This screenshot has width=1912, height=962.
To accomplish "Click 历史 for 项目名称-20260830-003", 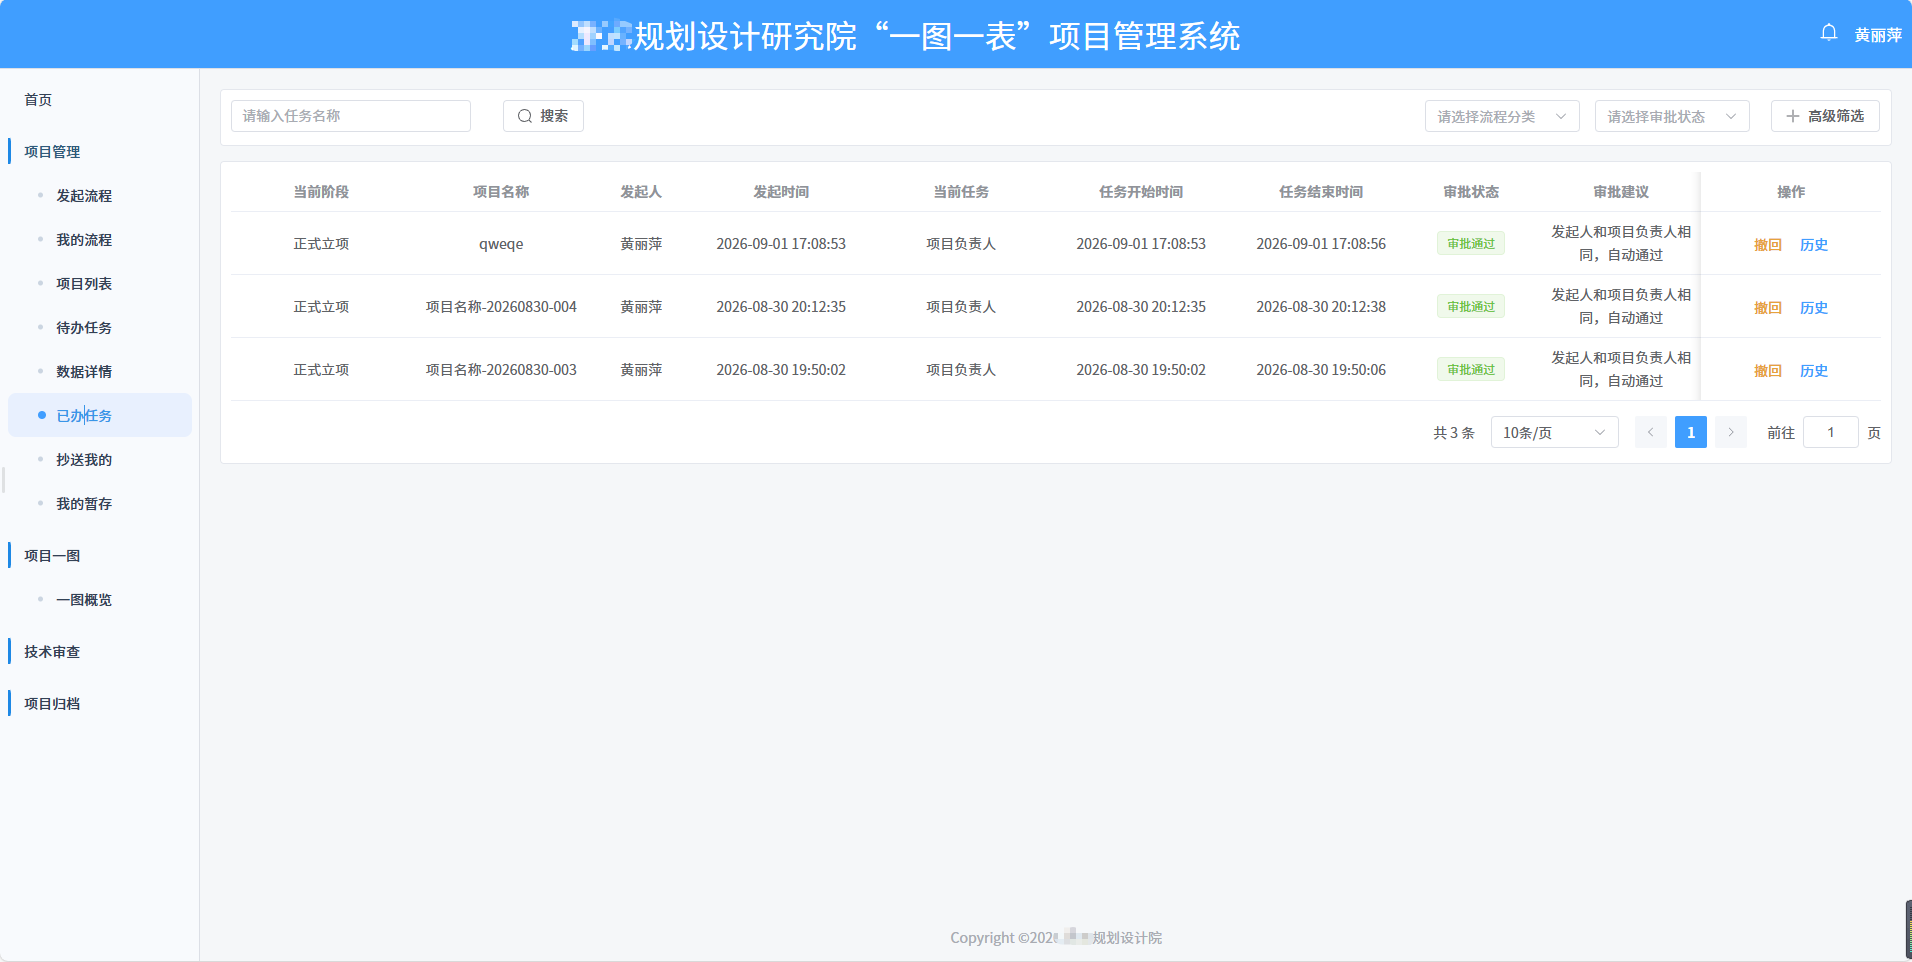I will click(x=1814, y=371).
